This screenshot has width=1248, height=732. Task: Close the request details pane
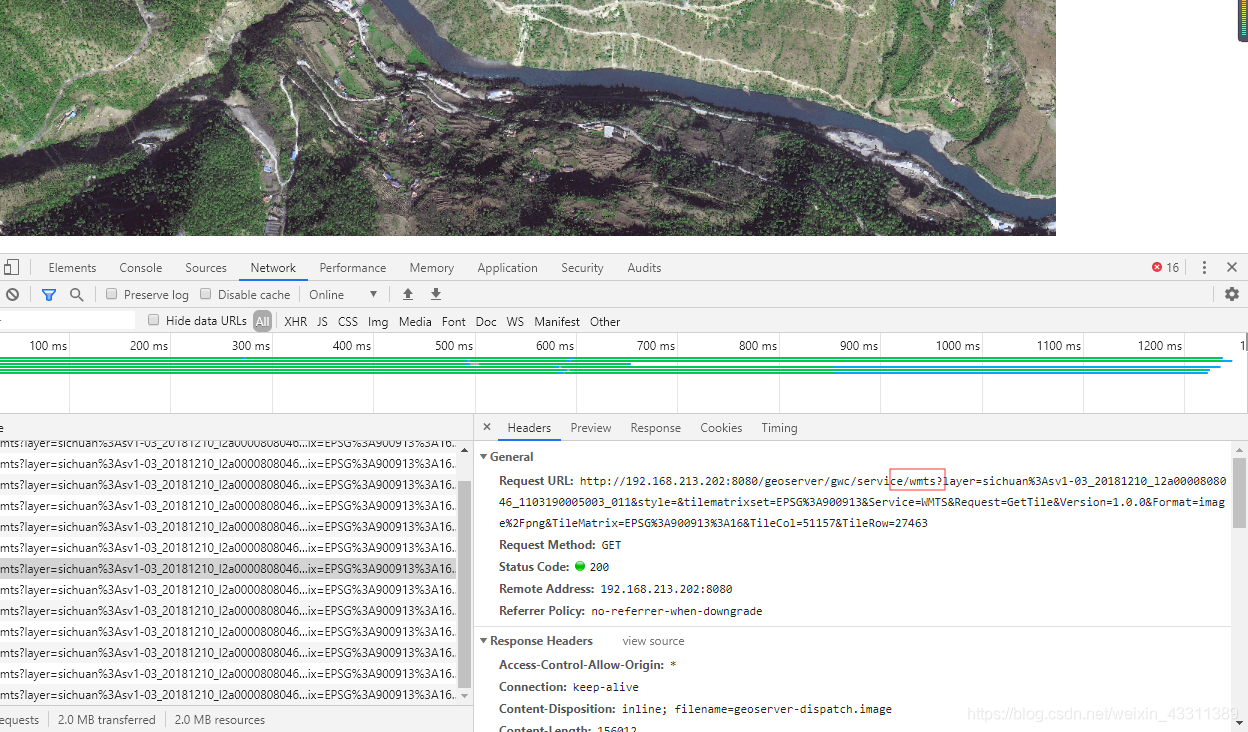click(x=487, y=427)
